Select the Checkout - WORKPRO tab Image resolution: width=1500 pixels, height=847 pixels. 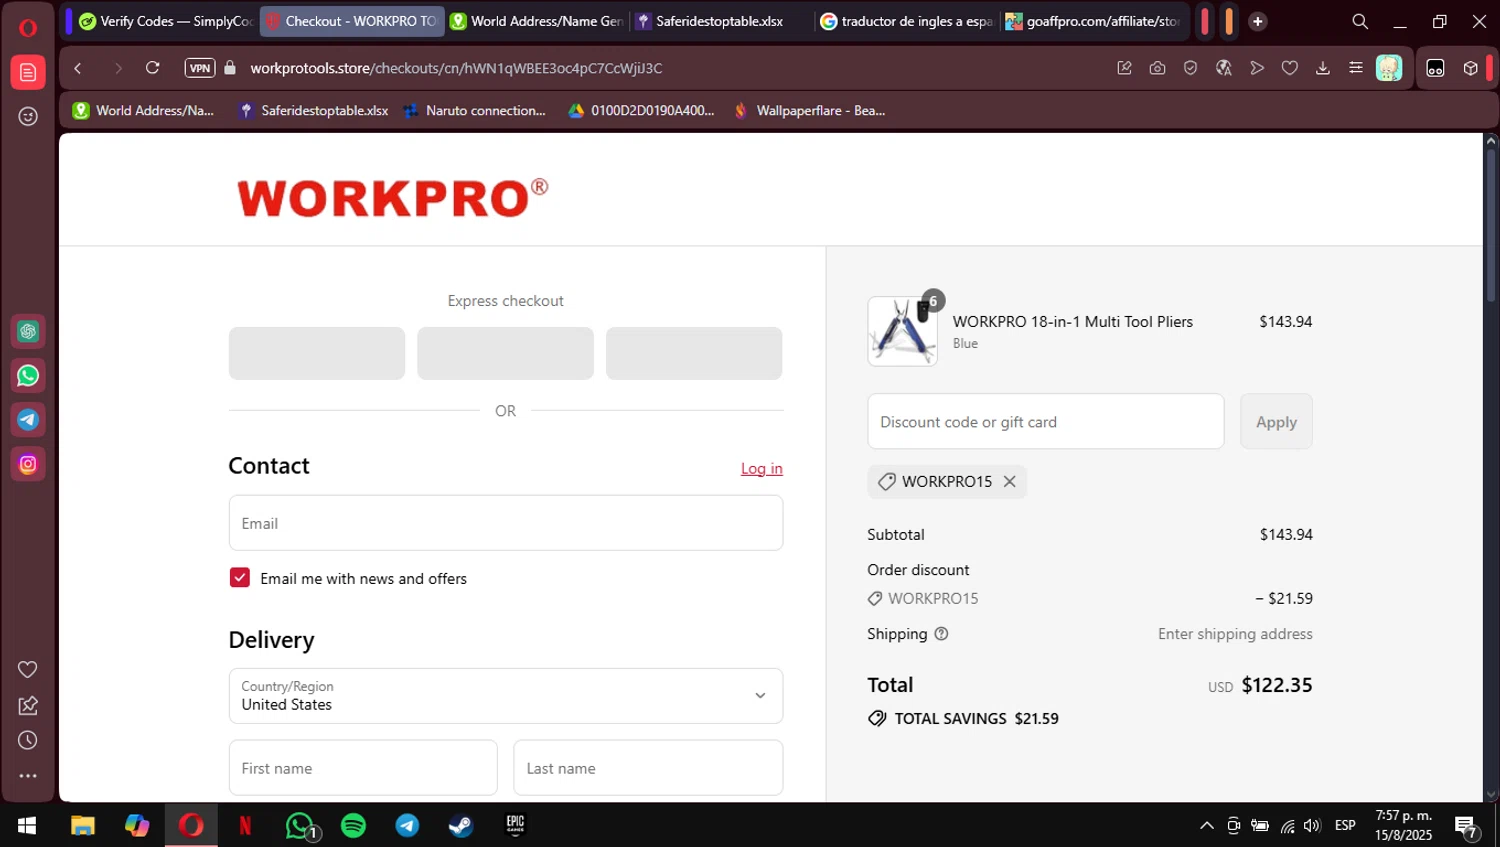pyautogui.click(x=352, y=21)
